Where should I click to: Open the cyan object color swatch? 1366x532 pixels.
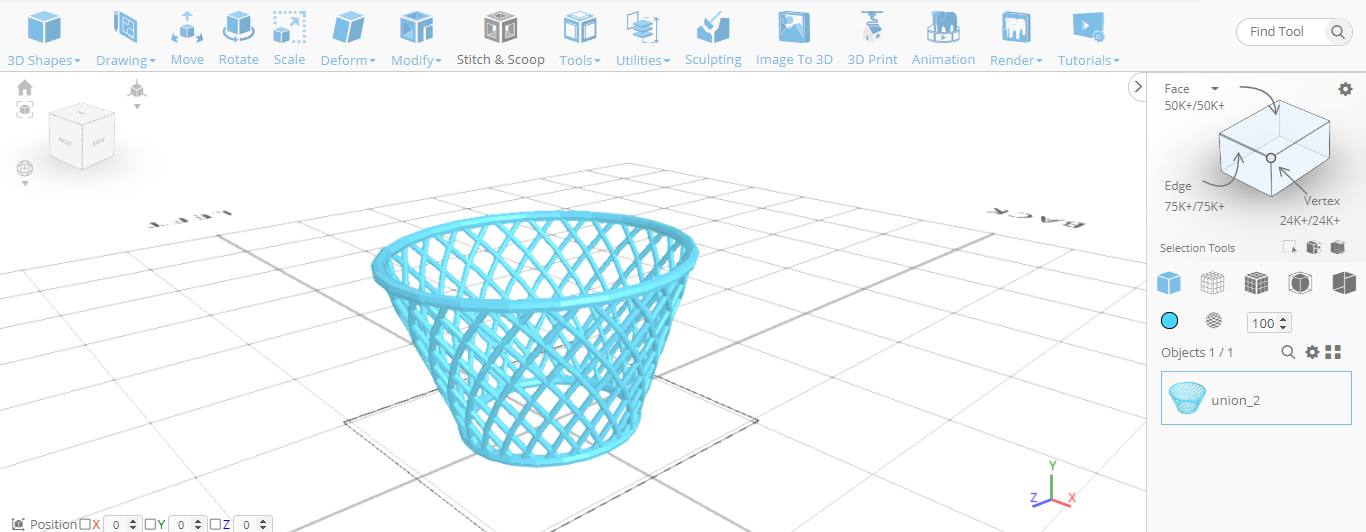pos(1169,321)
